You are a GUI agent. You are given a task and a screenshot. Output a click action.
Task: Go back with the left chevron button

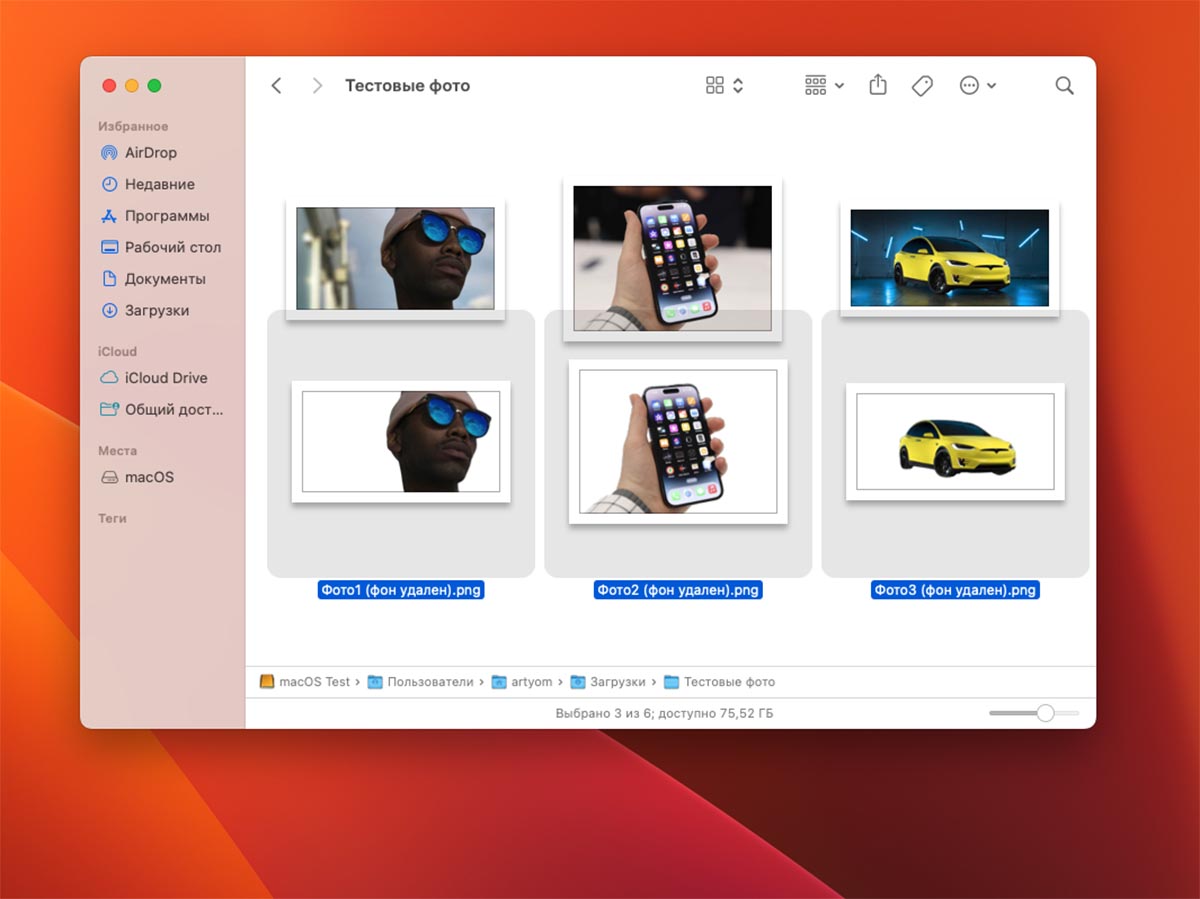(277, 86)
